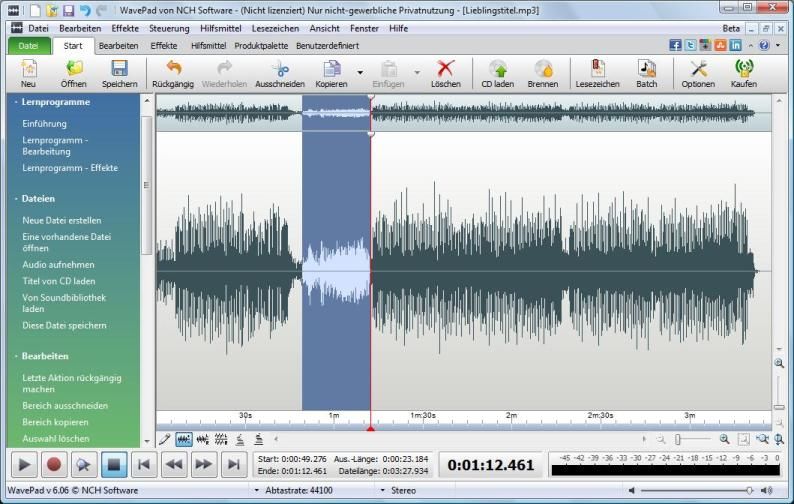Click the sidebar vertical scrollbar thumb
This screenshot has width=794, height=504.
pos(146,185)
